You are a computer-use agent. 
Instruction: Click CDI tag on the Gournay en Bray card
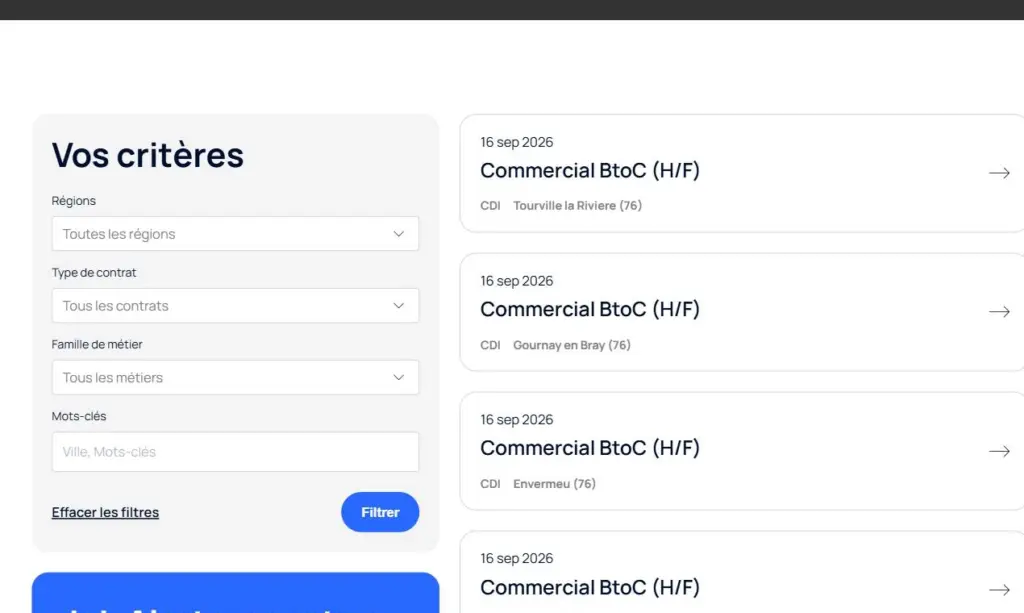490,345
